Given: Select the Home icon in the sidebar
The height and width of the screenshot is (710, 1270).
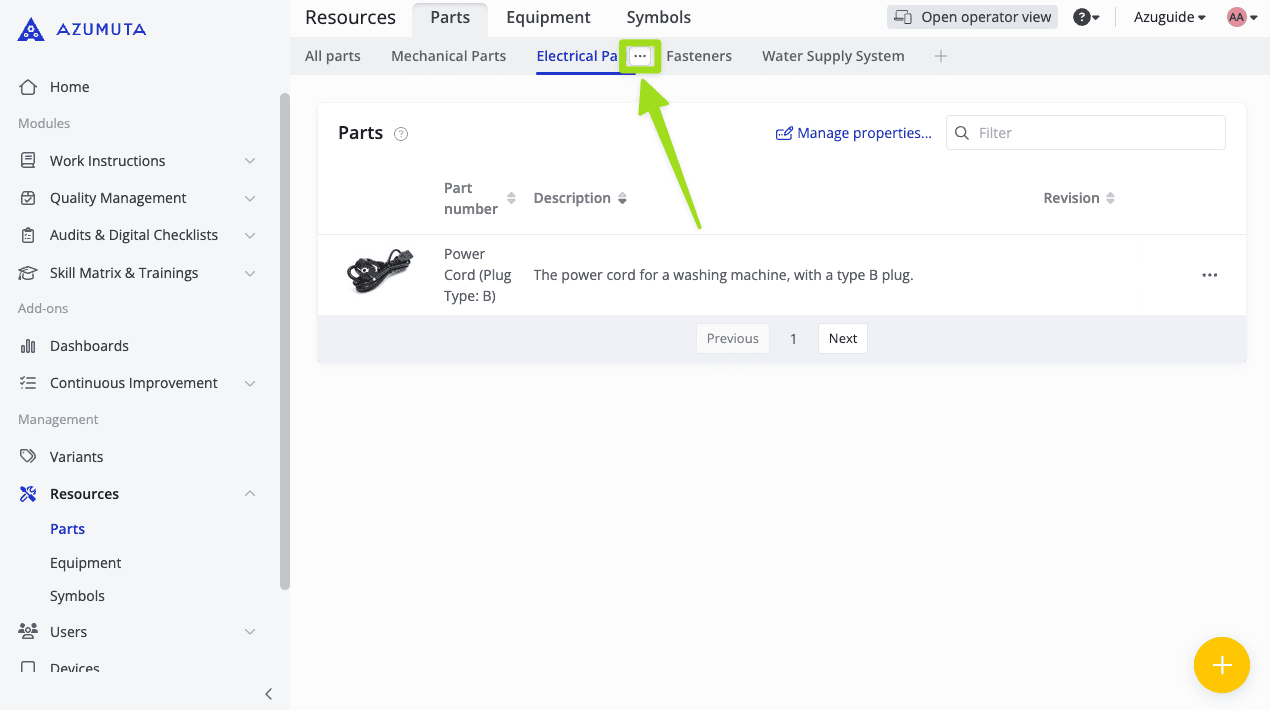Looking at the screenshot, I should pos(30,87).
